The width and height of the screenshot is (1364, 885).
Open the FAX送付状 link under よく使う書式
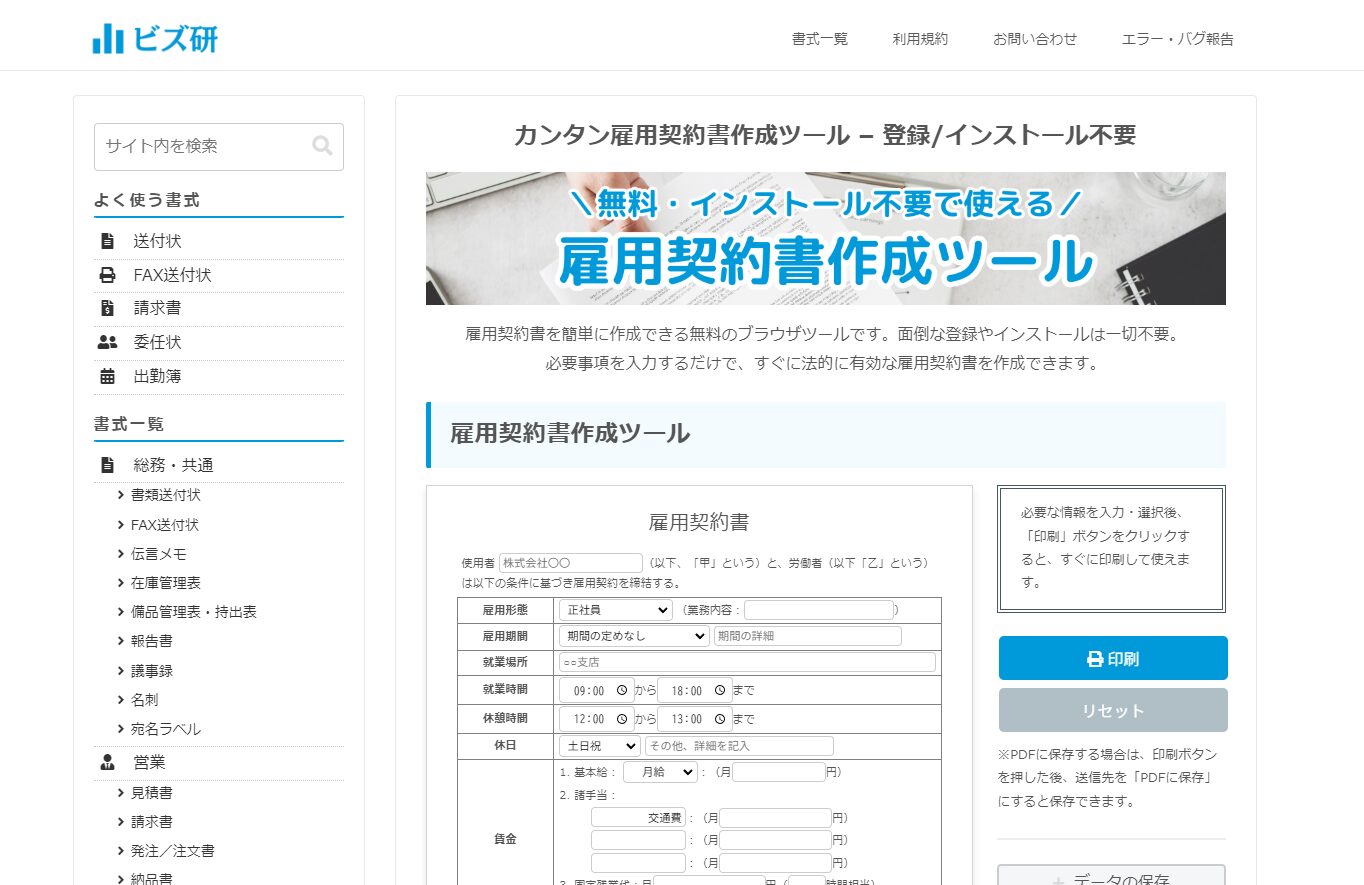click(x=172, y=275)
